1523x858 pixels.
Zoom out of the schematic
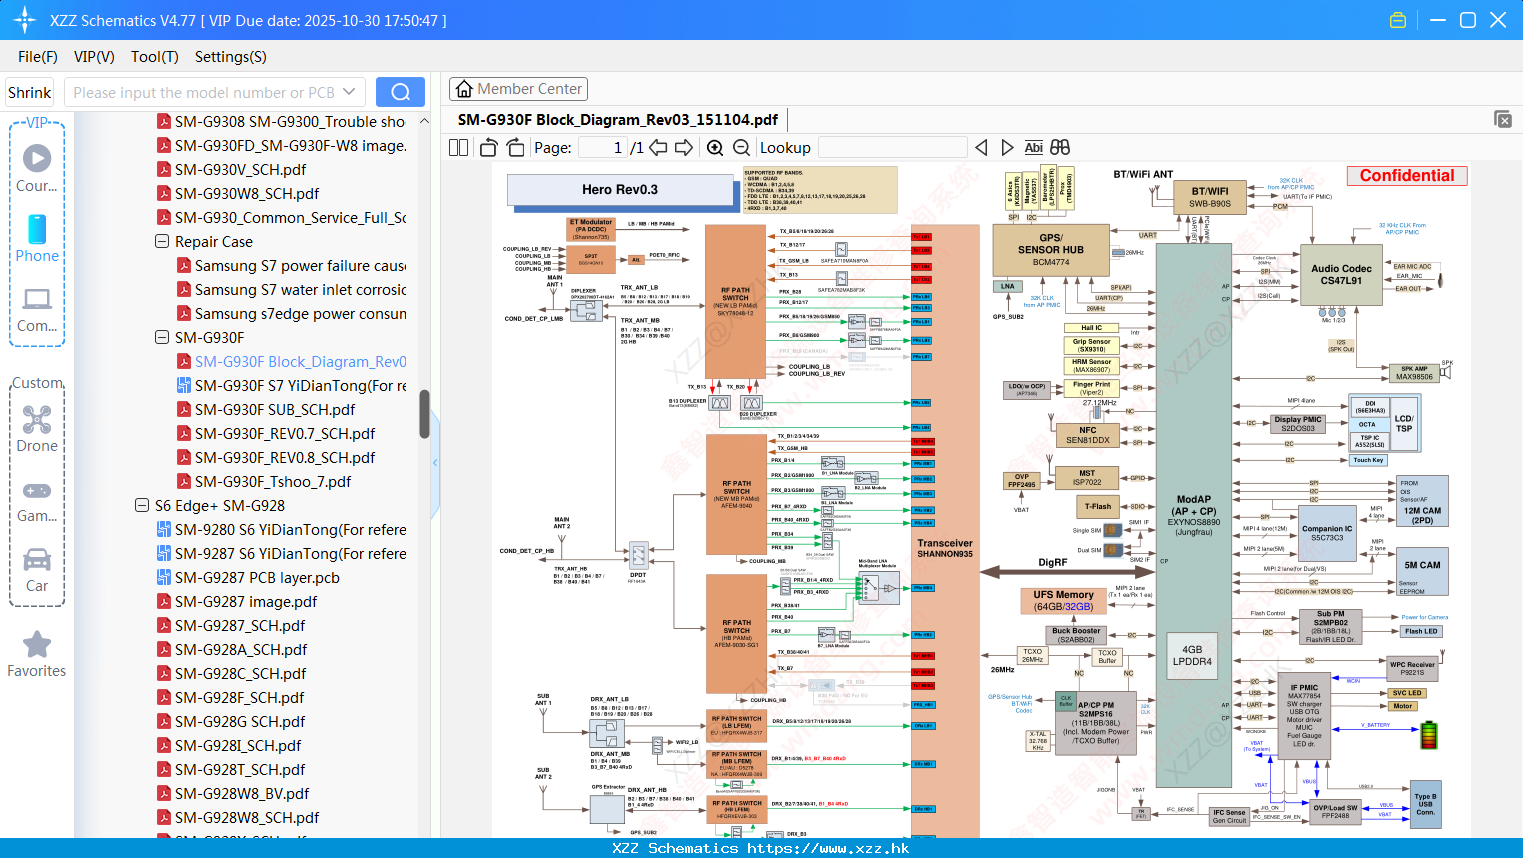[741, 147]
